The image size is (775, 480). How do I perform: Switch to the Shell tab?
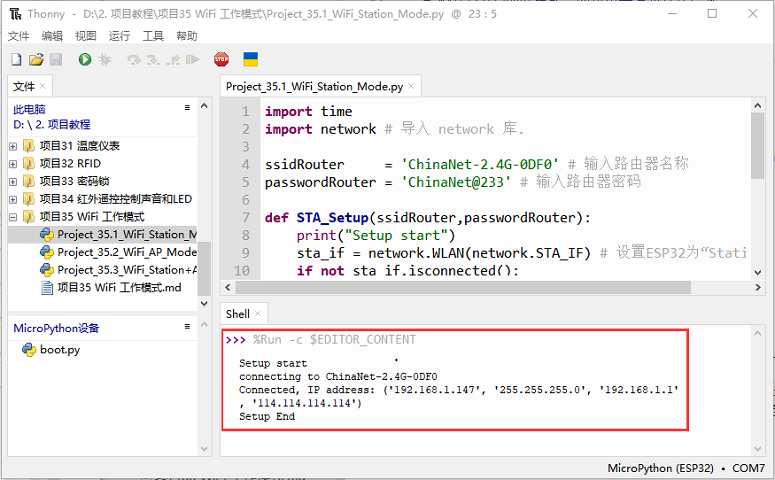coord(237,314)
